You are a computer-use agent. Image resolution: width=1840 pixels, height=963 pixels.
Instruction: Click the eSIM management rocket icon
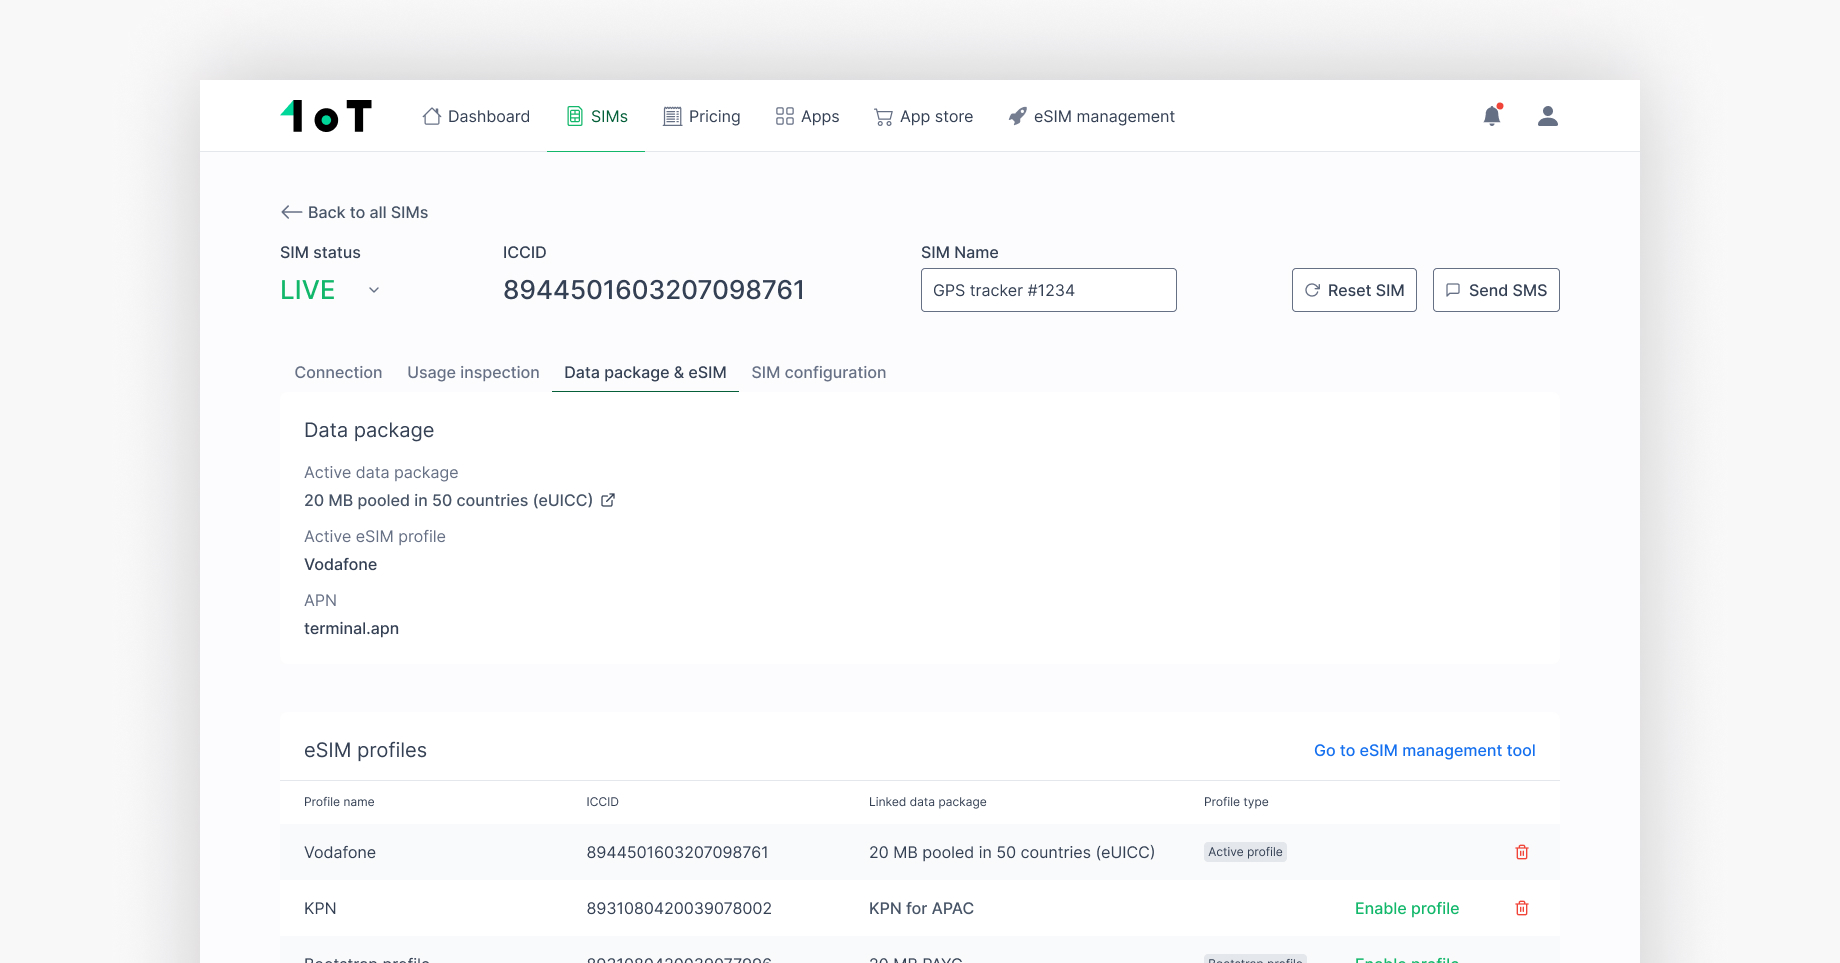click(1017, 116)
